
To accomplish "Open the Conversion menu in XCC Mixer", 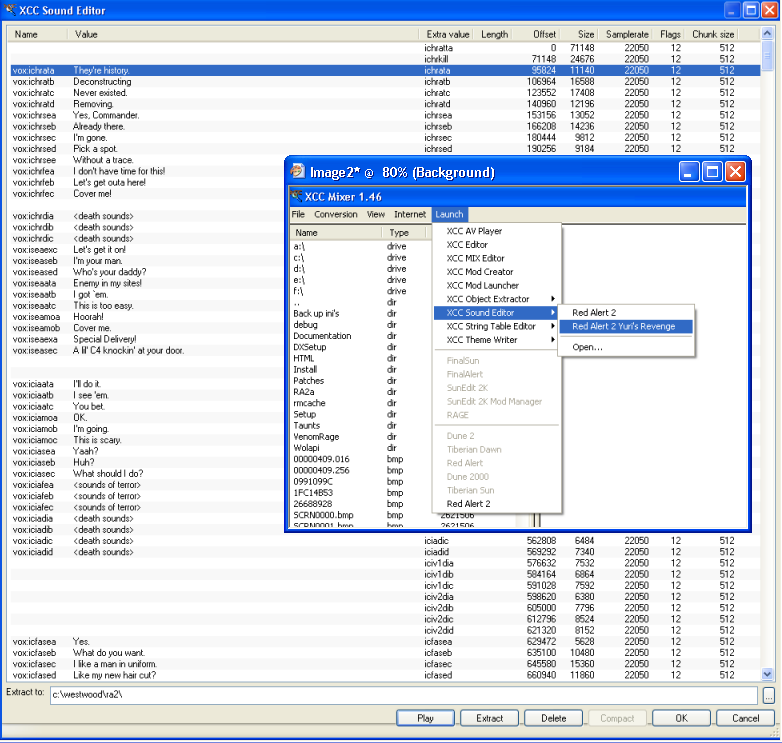I will click(336, 214).
